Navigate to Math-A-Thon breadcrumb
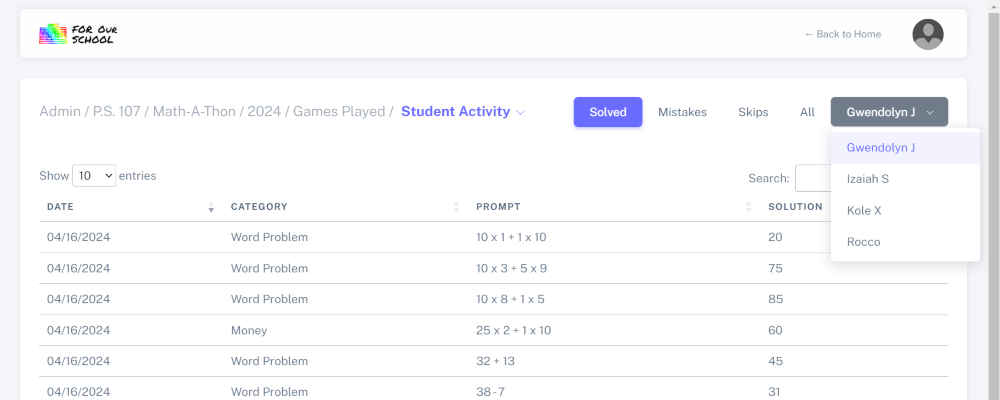This screenshot has height=400, width=1000. tap(194, 112)
